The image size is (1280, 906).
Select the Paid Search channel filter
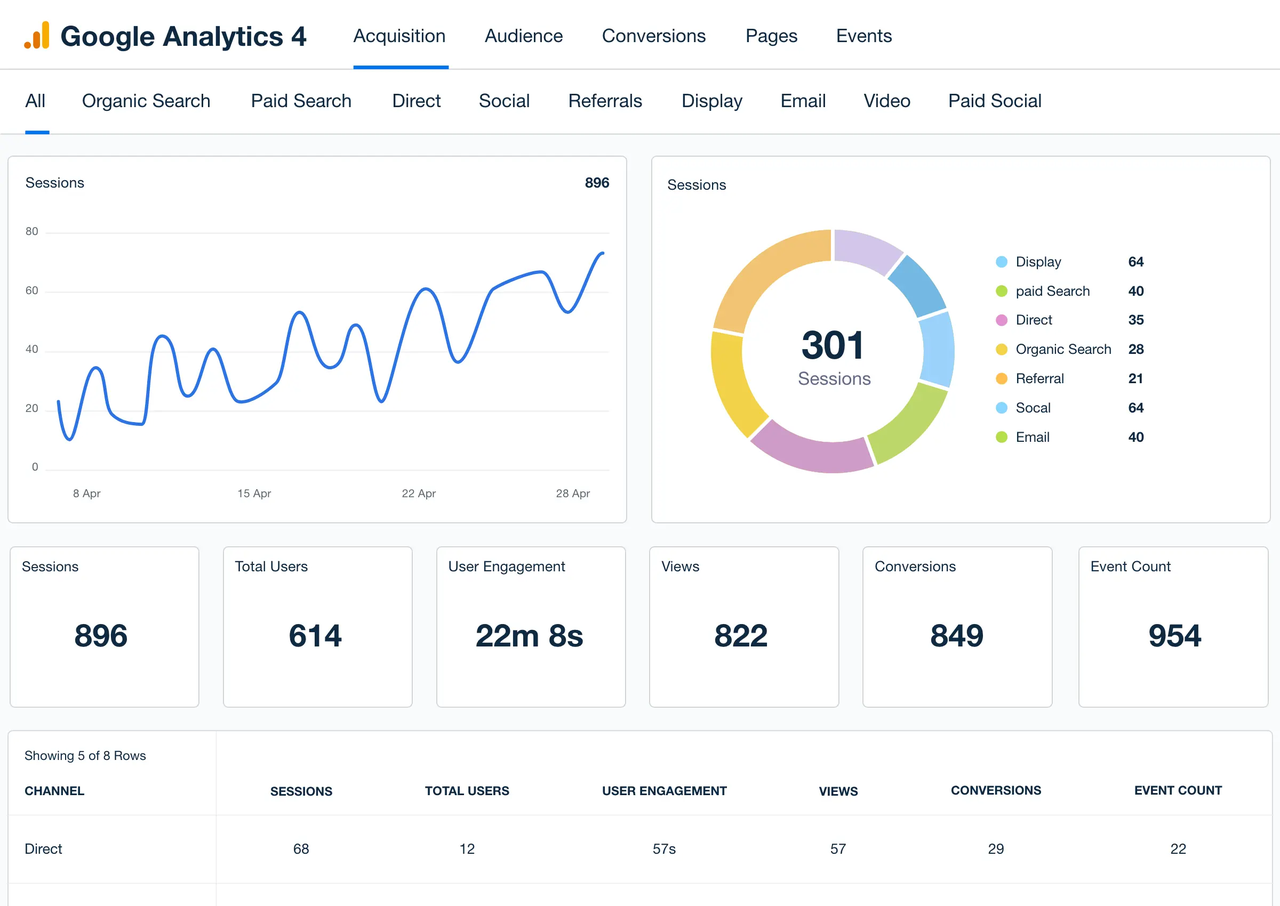301,101
